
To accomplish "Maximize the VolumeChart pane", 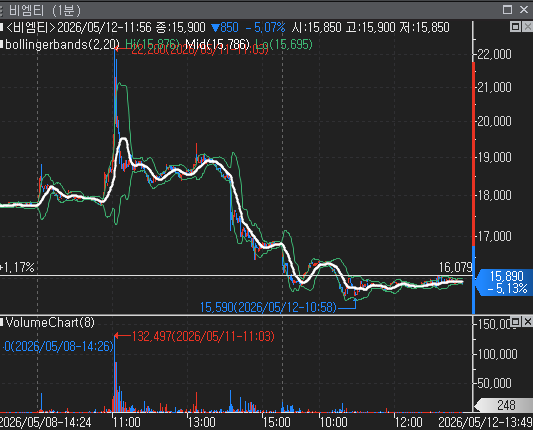I will coord(515,321).
